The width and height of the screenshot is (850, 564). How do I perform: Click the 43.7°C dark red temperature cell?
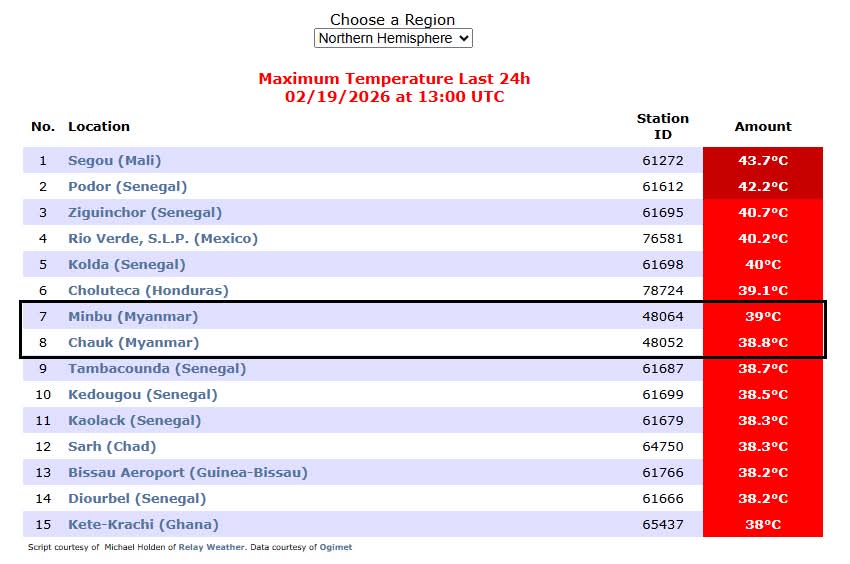click(x=762, y=160)
